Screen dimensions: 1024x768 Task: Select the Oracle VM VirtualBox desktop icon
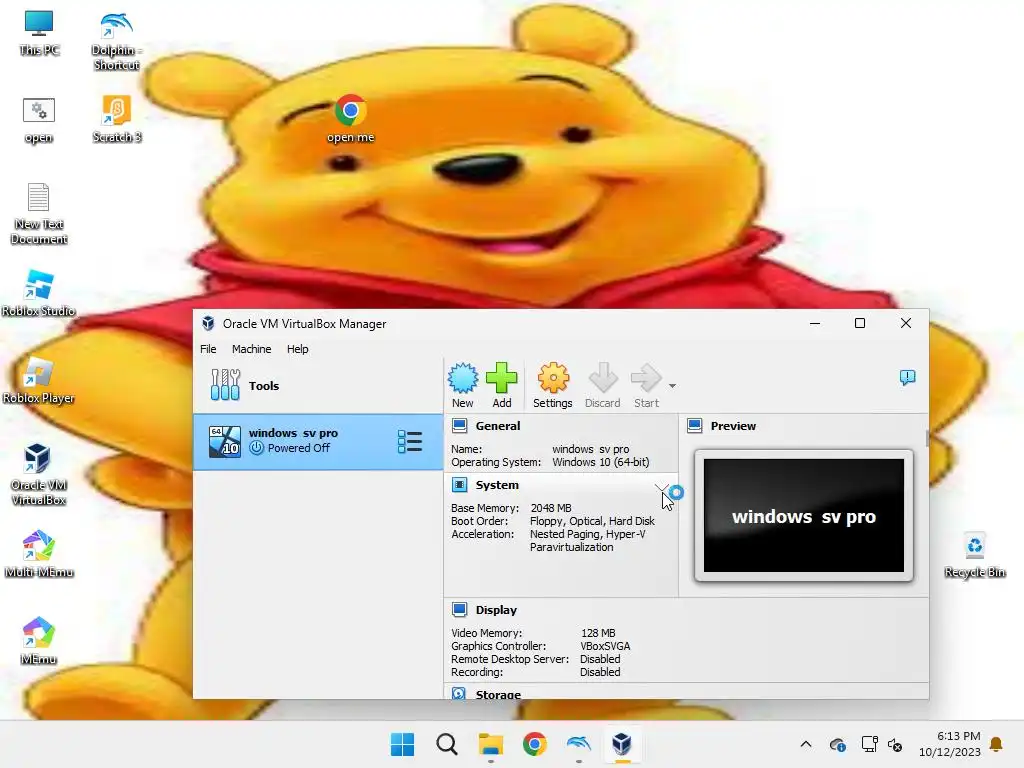(38, 474)
